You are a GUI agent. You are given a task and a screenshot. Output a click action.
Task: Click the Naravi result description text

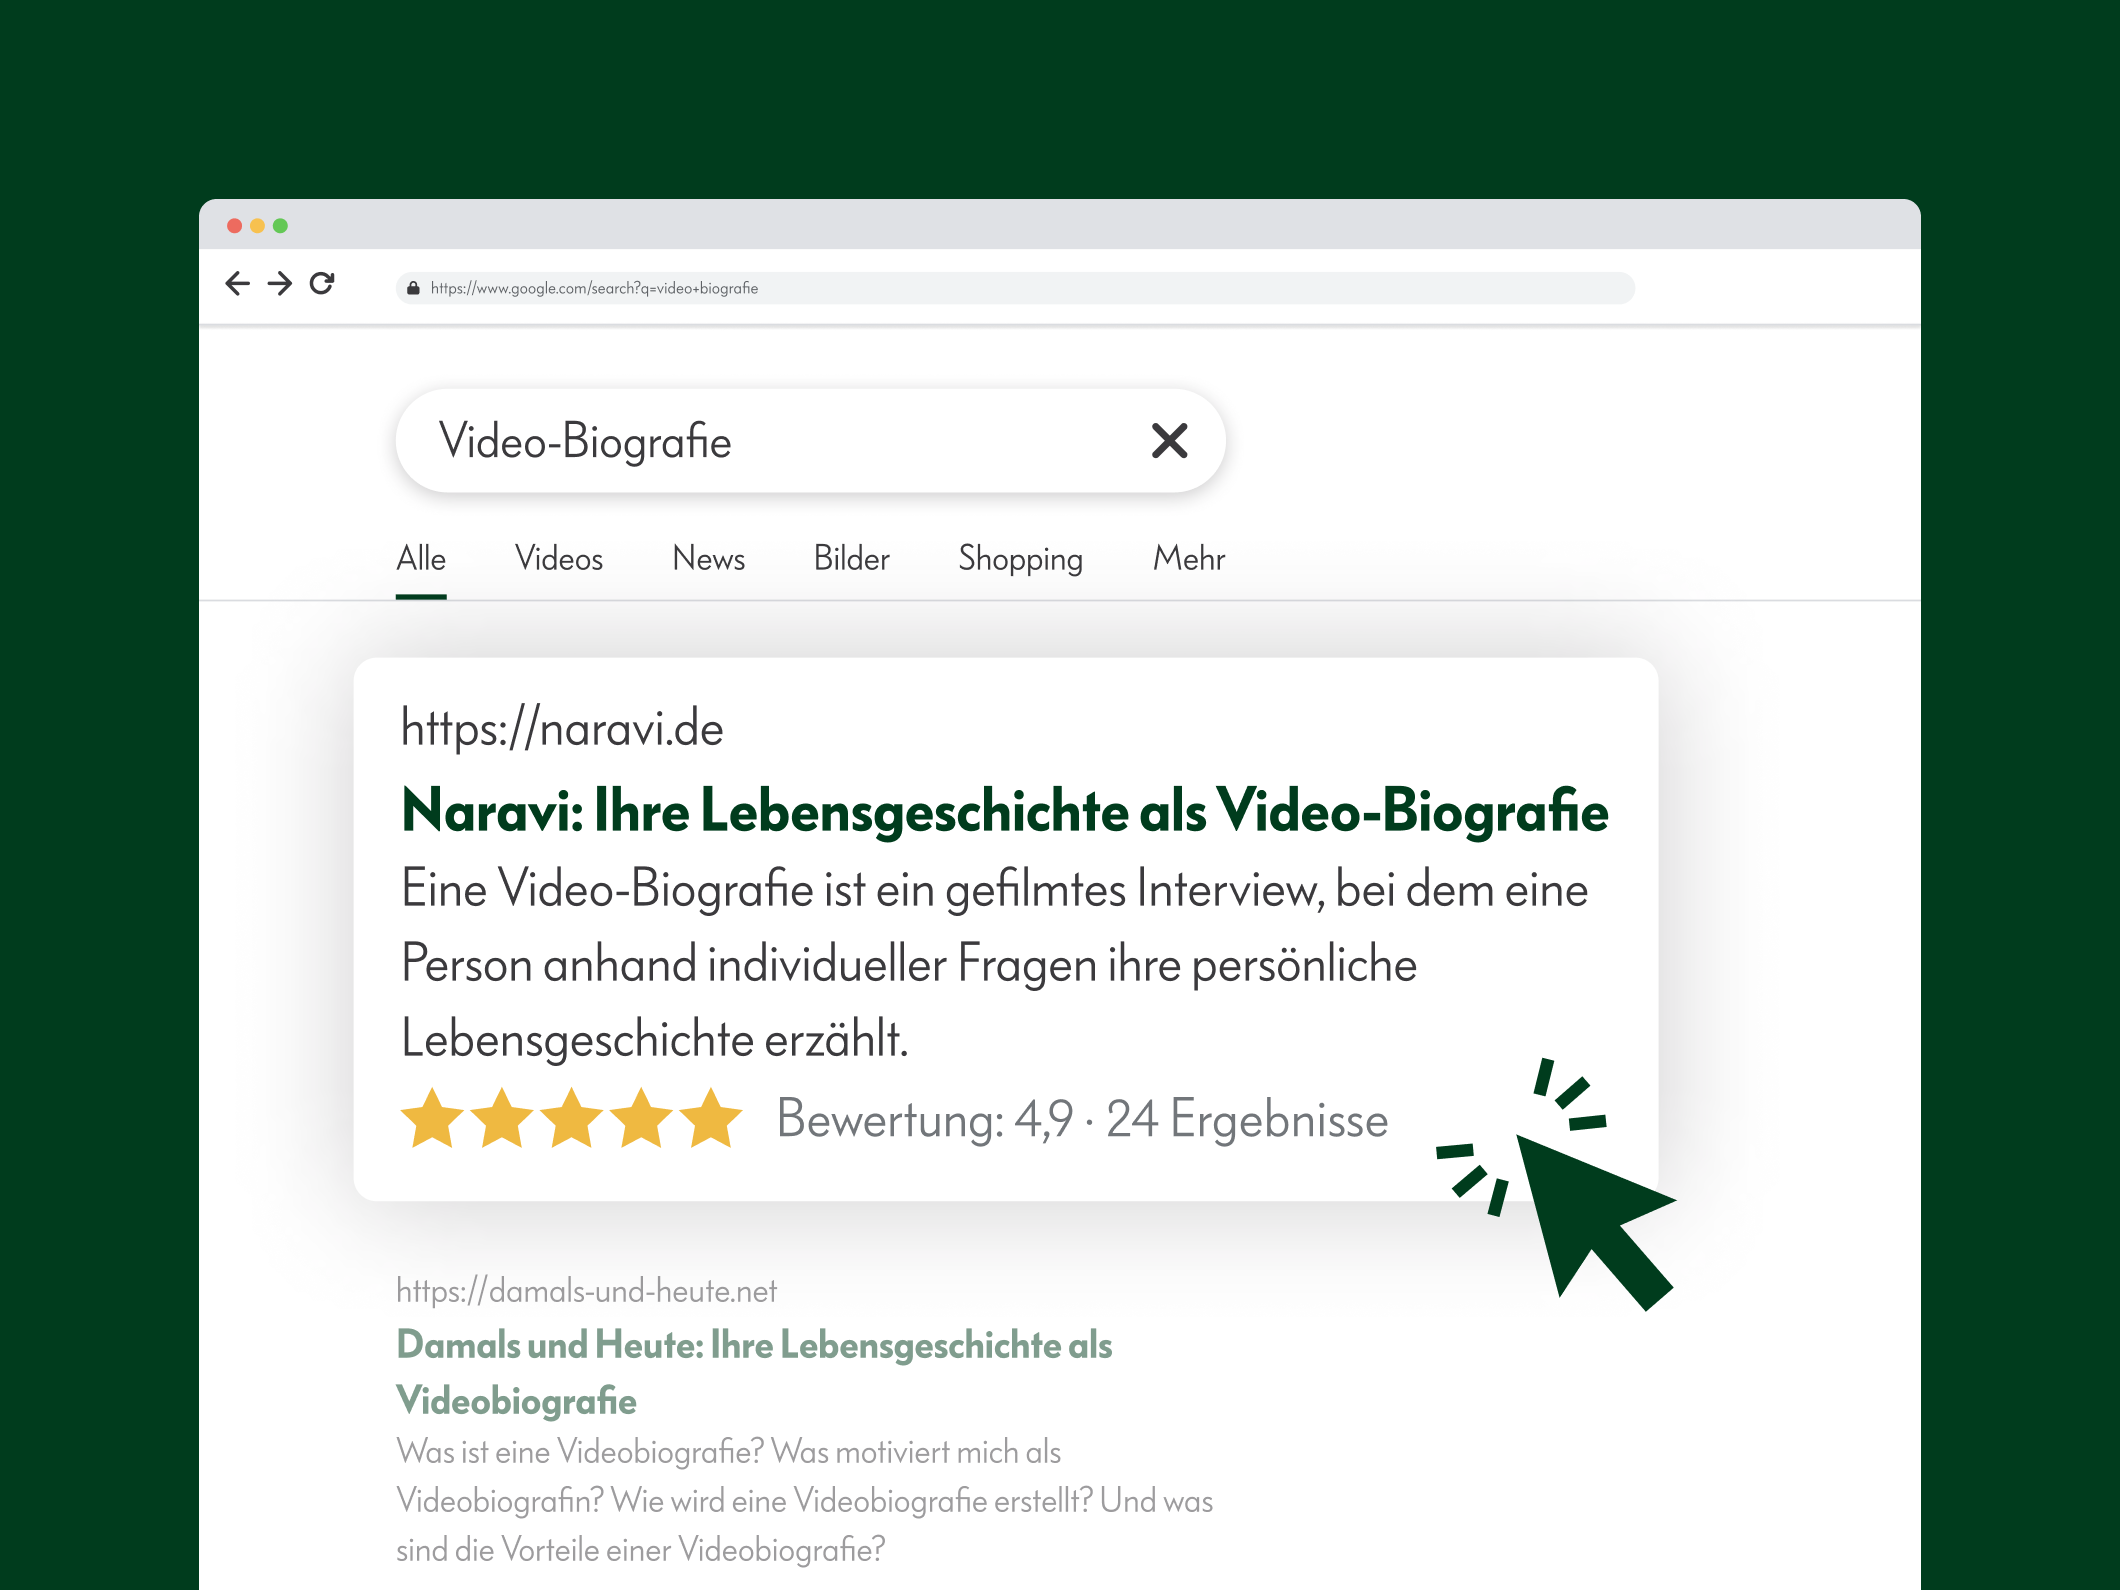tap(994, 964)
